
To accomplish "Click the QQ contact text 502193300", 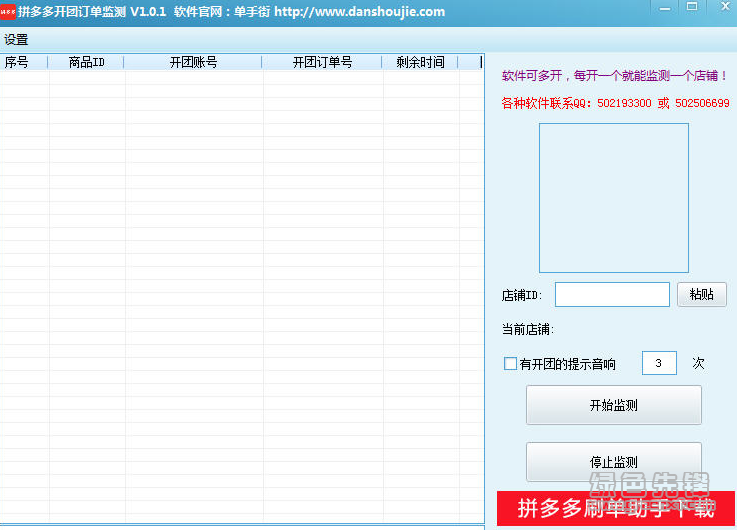I will [x=624, y=103].
